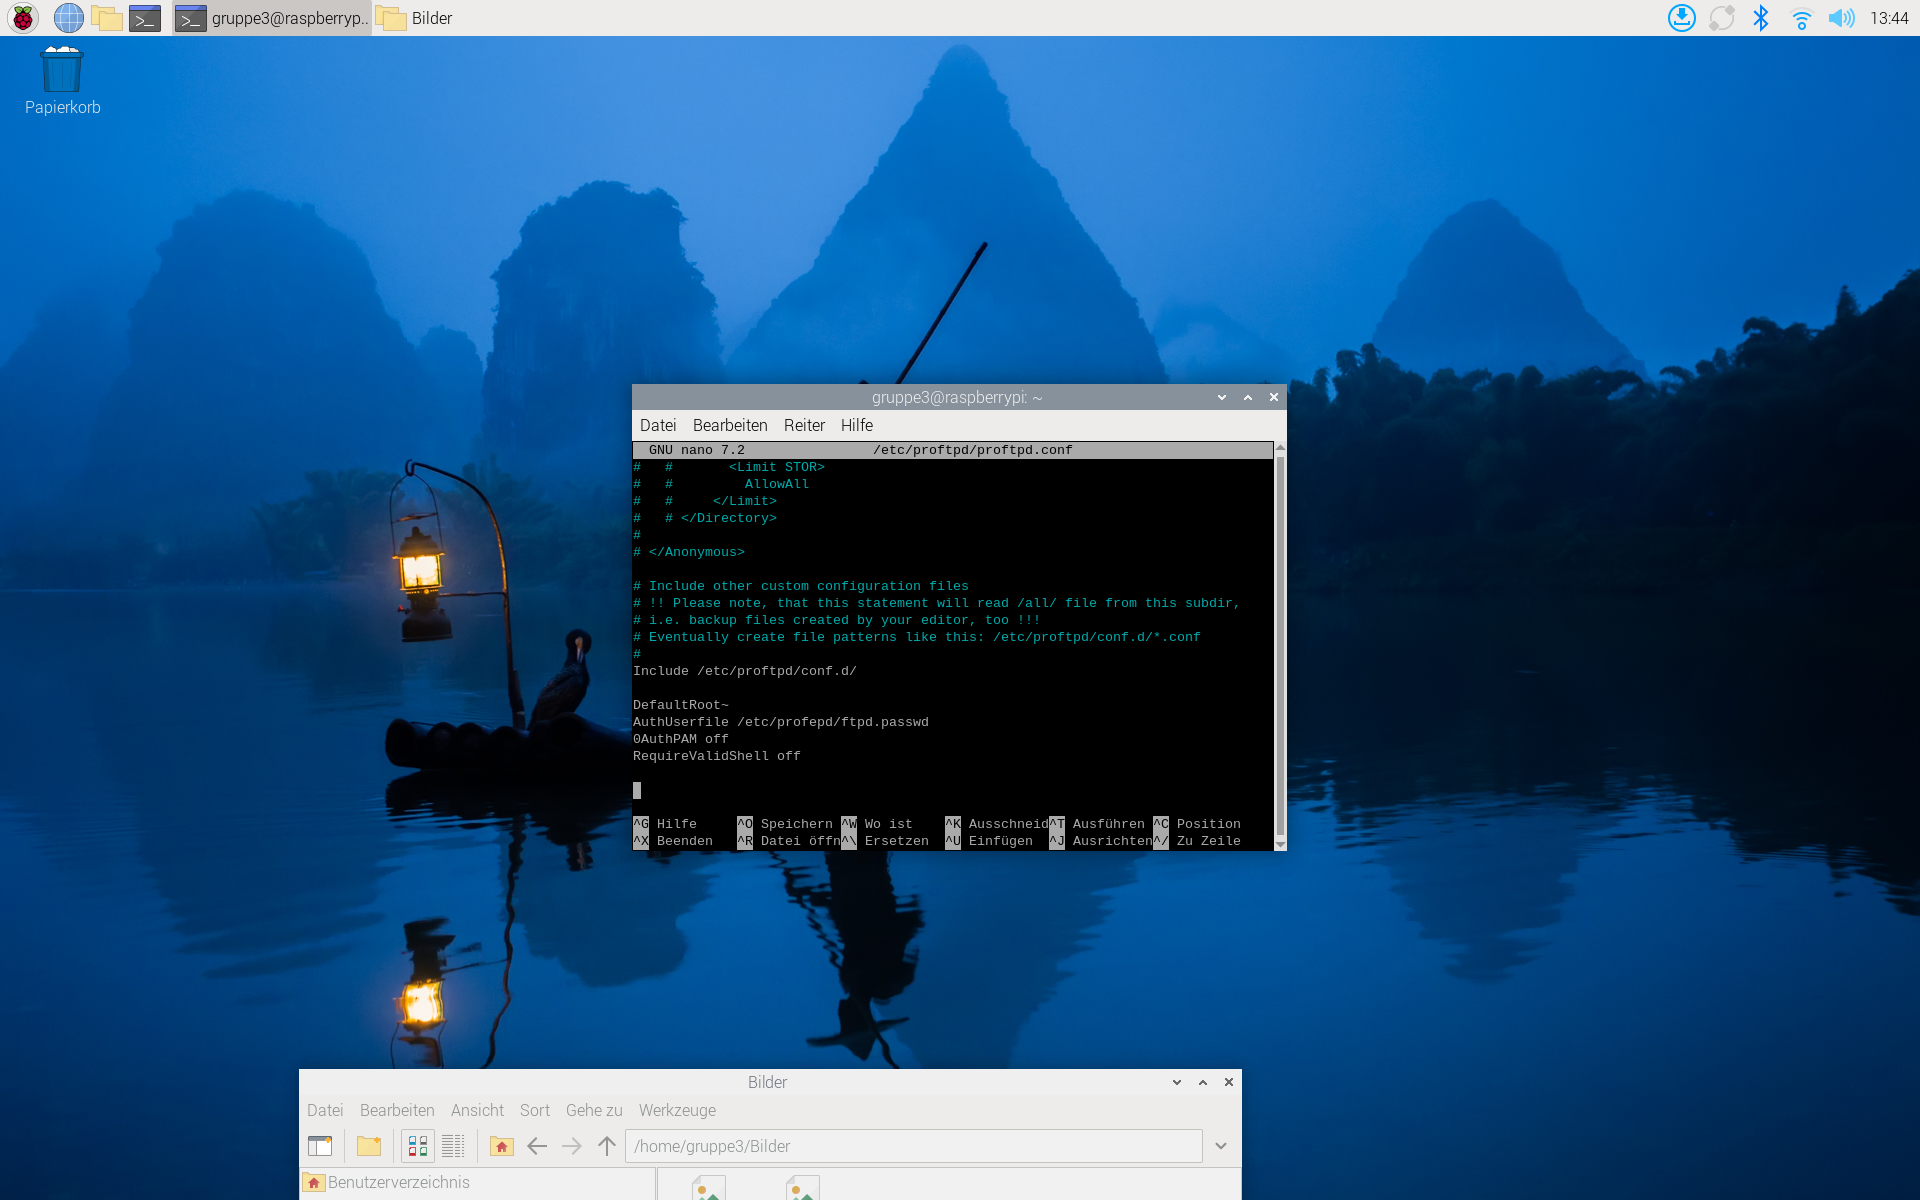Switch to detailed list view mode
This screenshot has height=1200, width=1920.
[453, 1146]
